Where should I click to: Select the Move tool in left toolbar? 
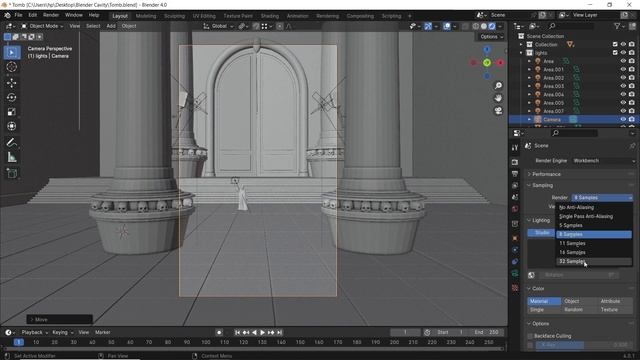point(11,83)
